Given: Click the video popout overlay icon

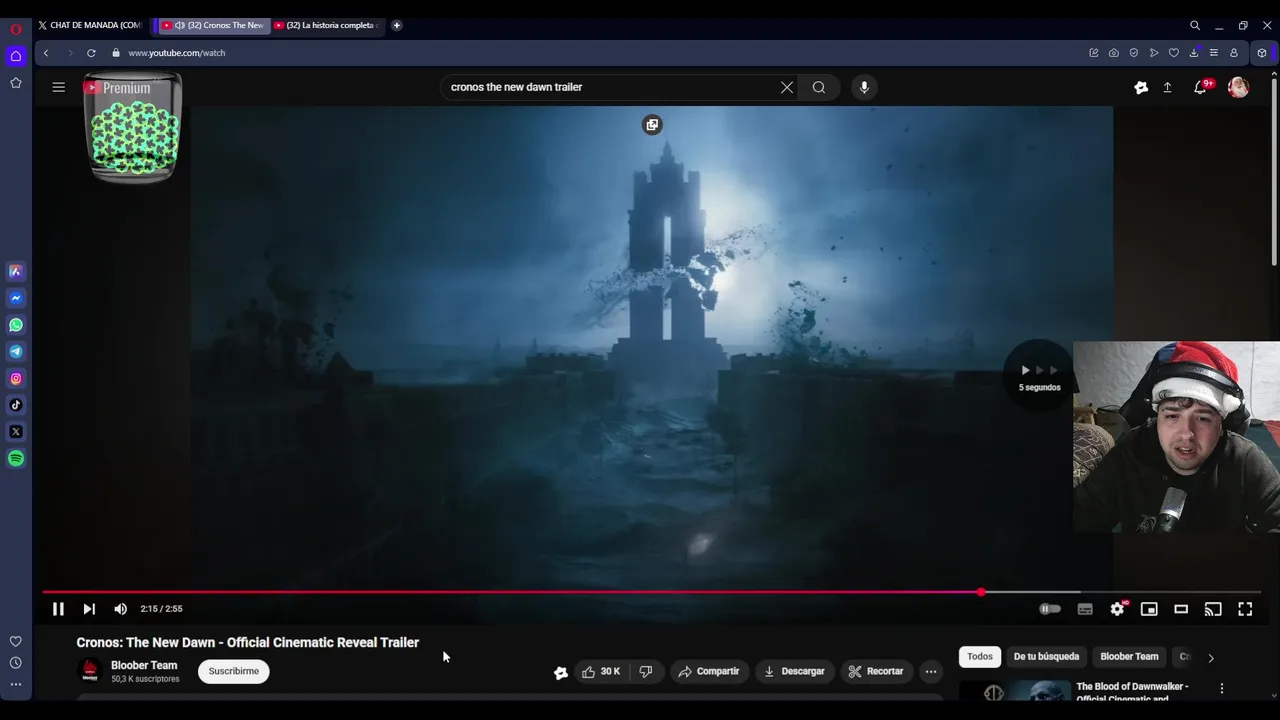Looking at the screenshot, I should (652, 125).
